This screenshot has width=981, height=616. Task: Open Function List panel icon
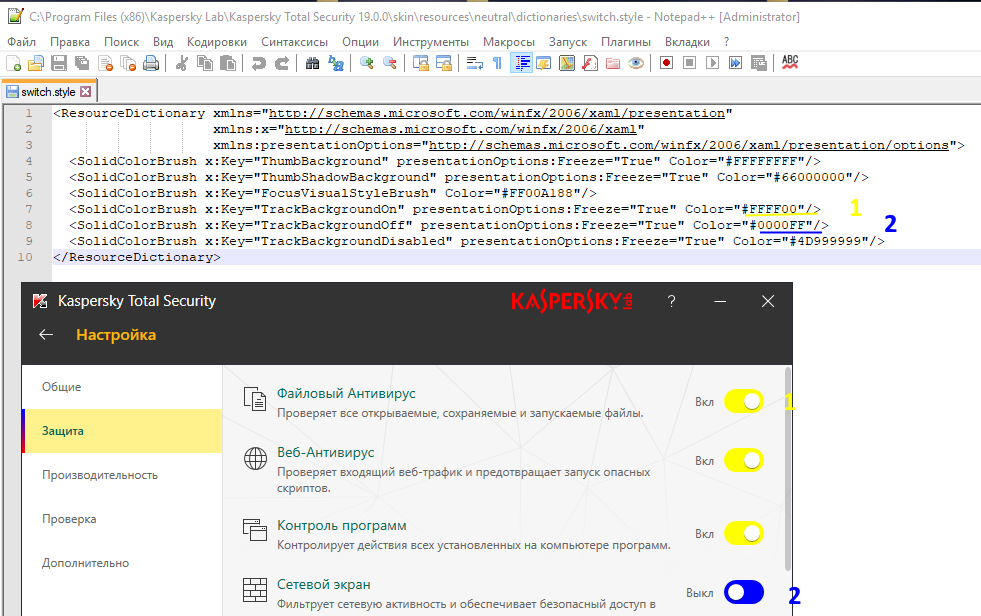590,63
